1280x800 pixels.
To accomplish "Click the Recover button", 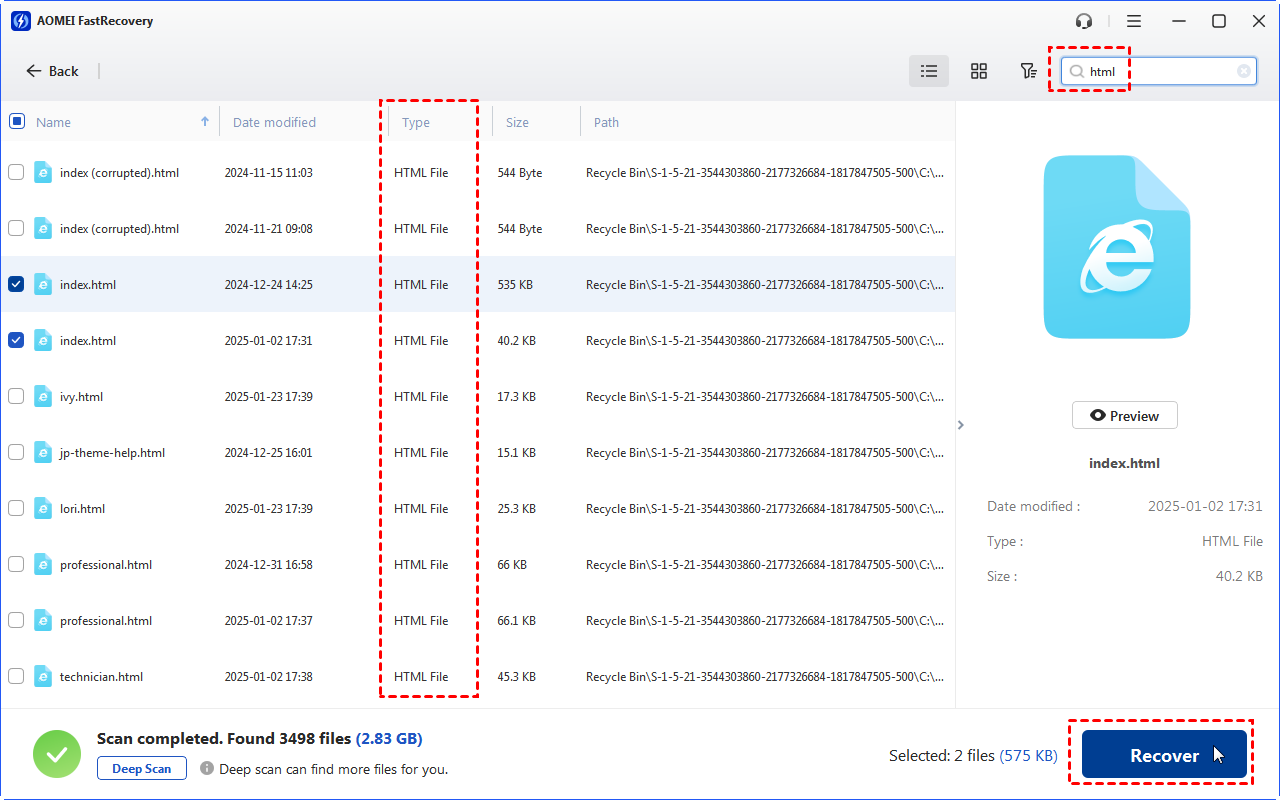I will click(1164, 755).
